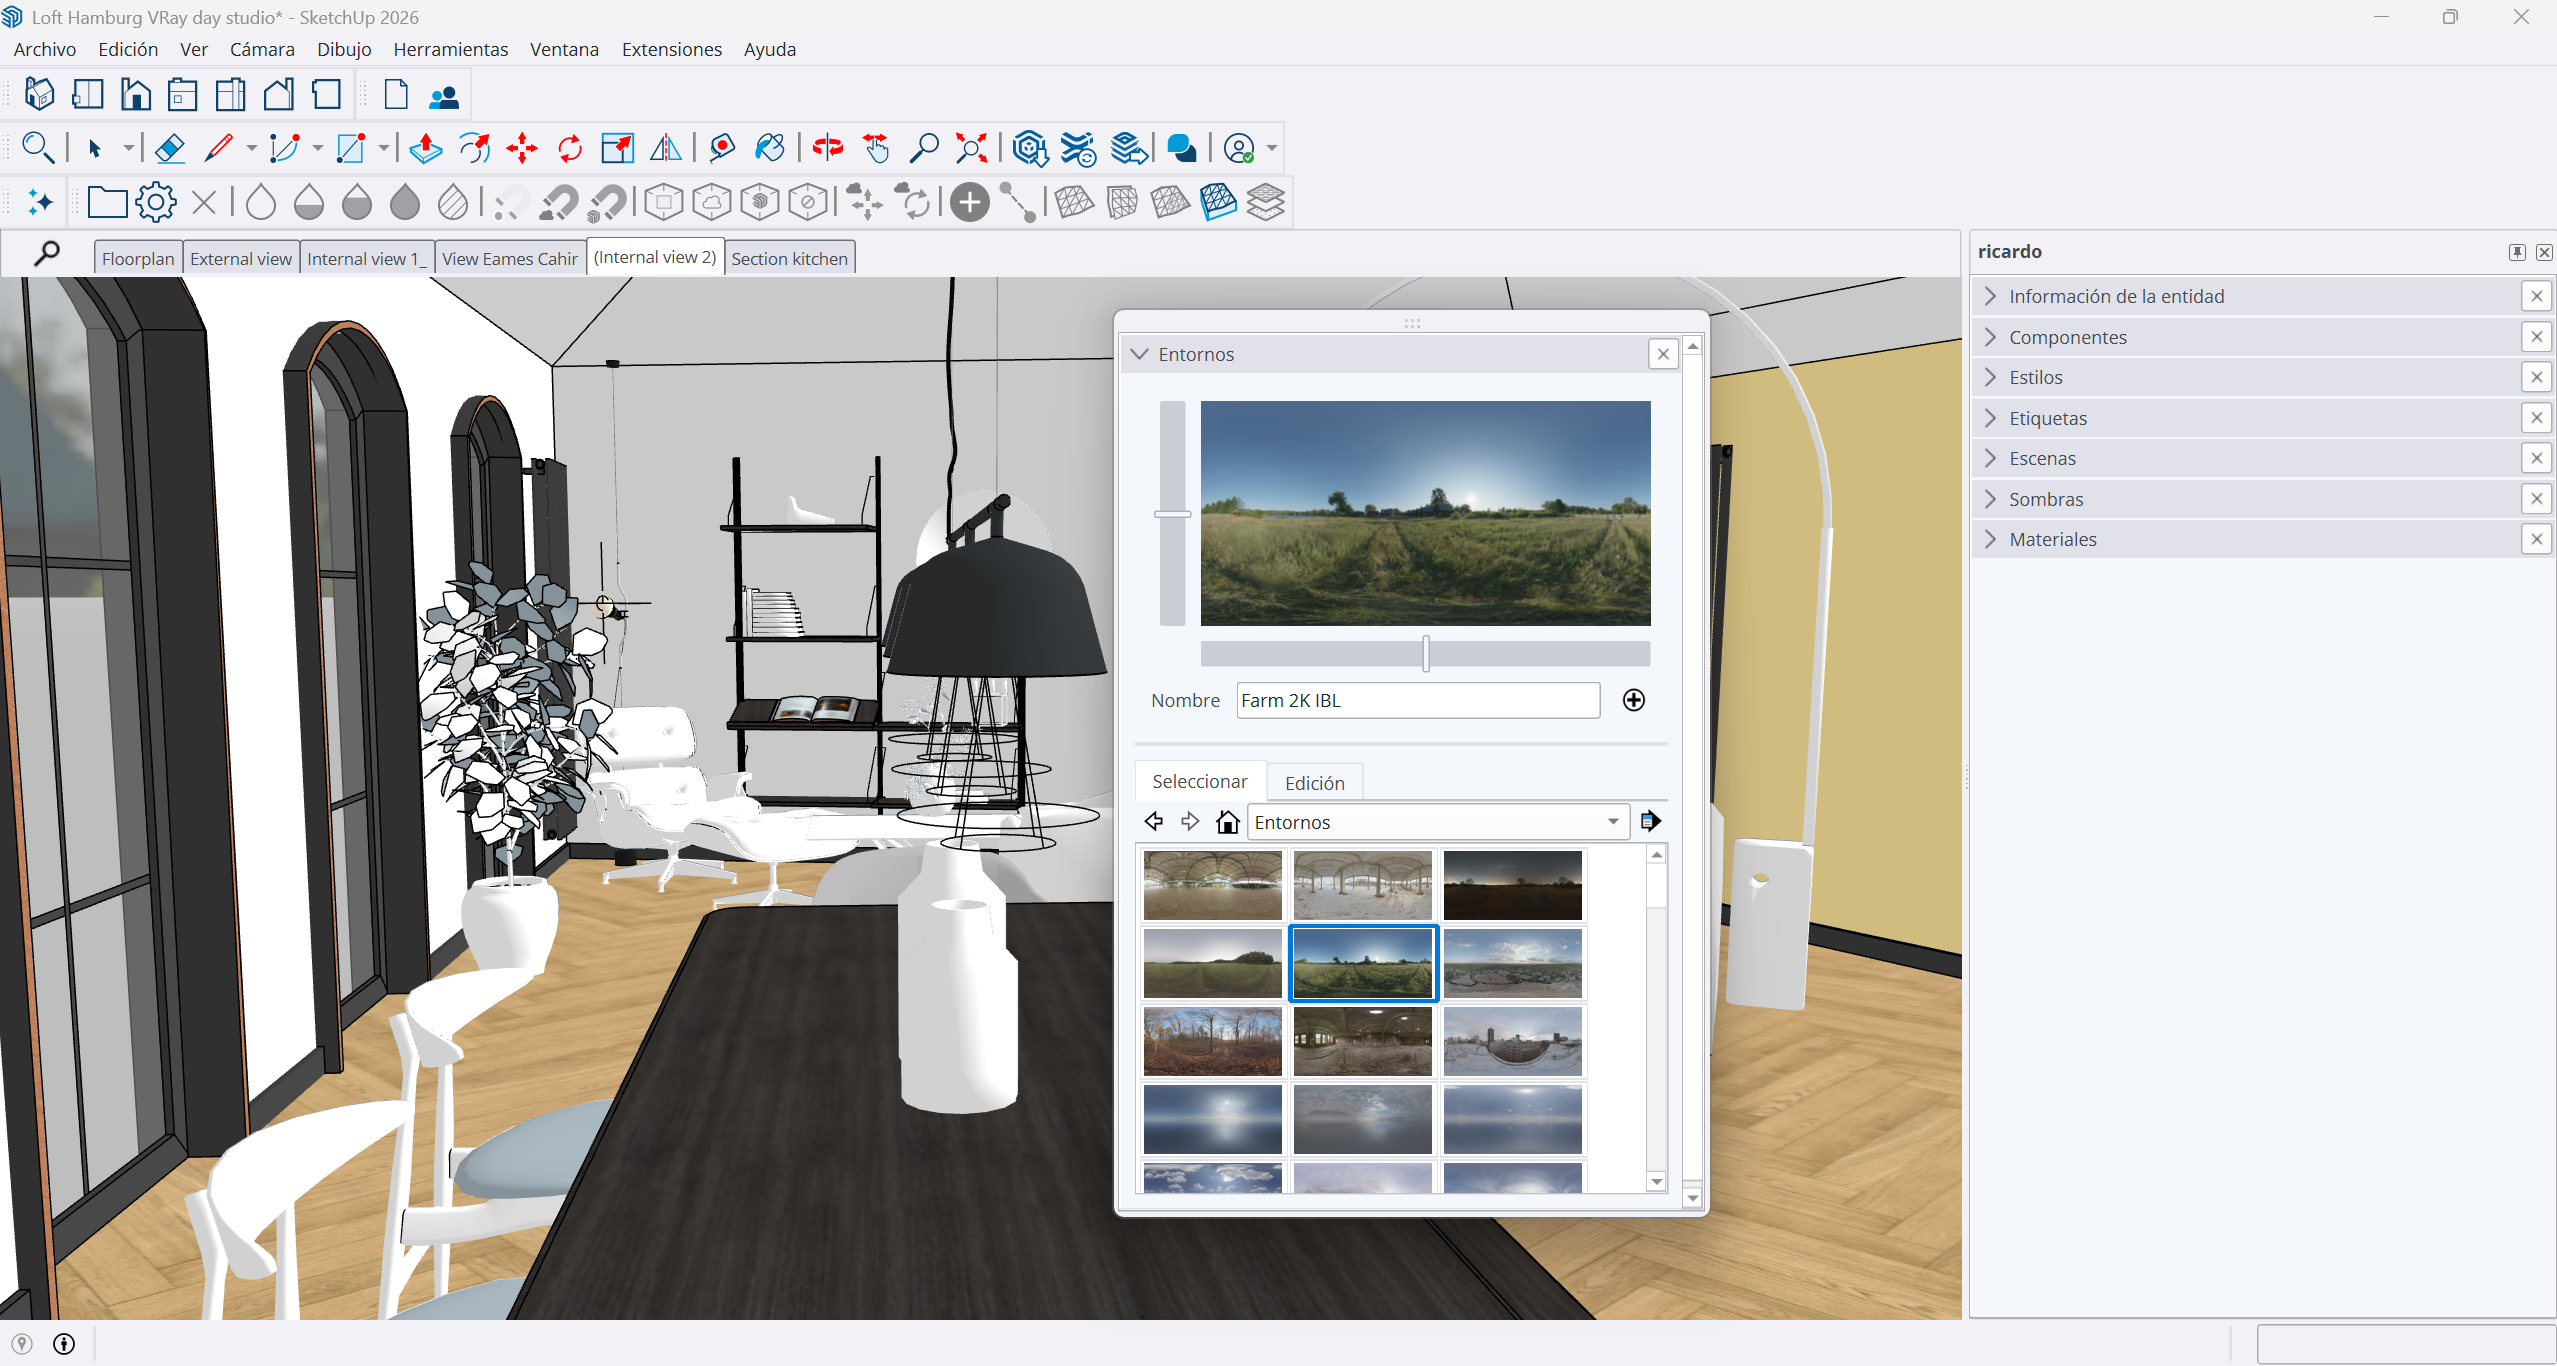Screen dimensions: 2557x1366
Task: Click the Nombre field with Farm 2K IBL
Action: coord(1418,700)
